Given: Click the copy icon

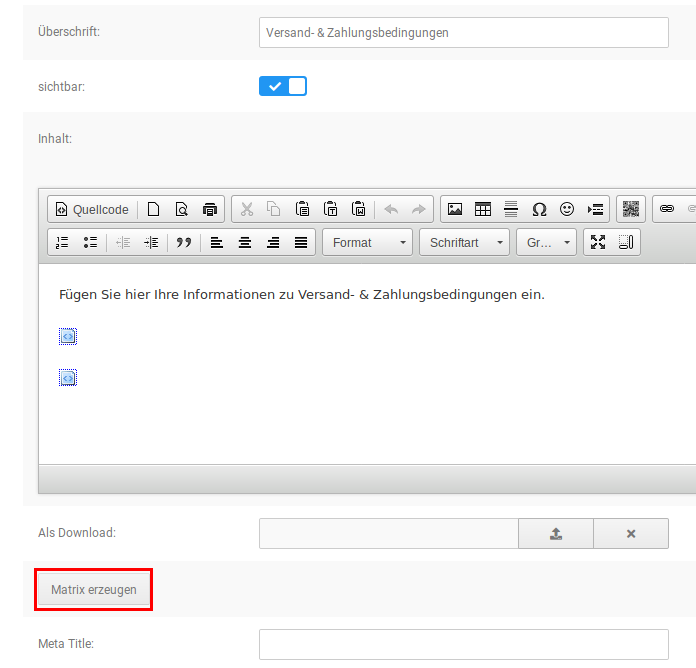Looking at the screenshot, I should (274, 209).
